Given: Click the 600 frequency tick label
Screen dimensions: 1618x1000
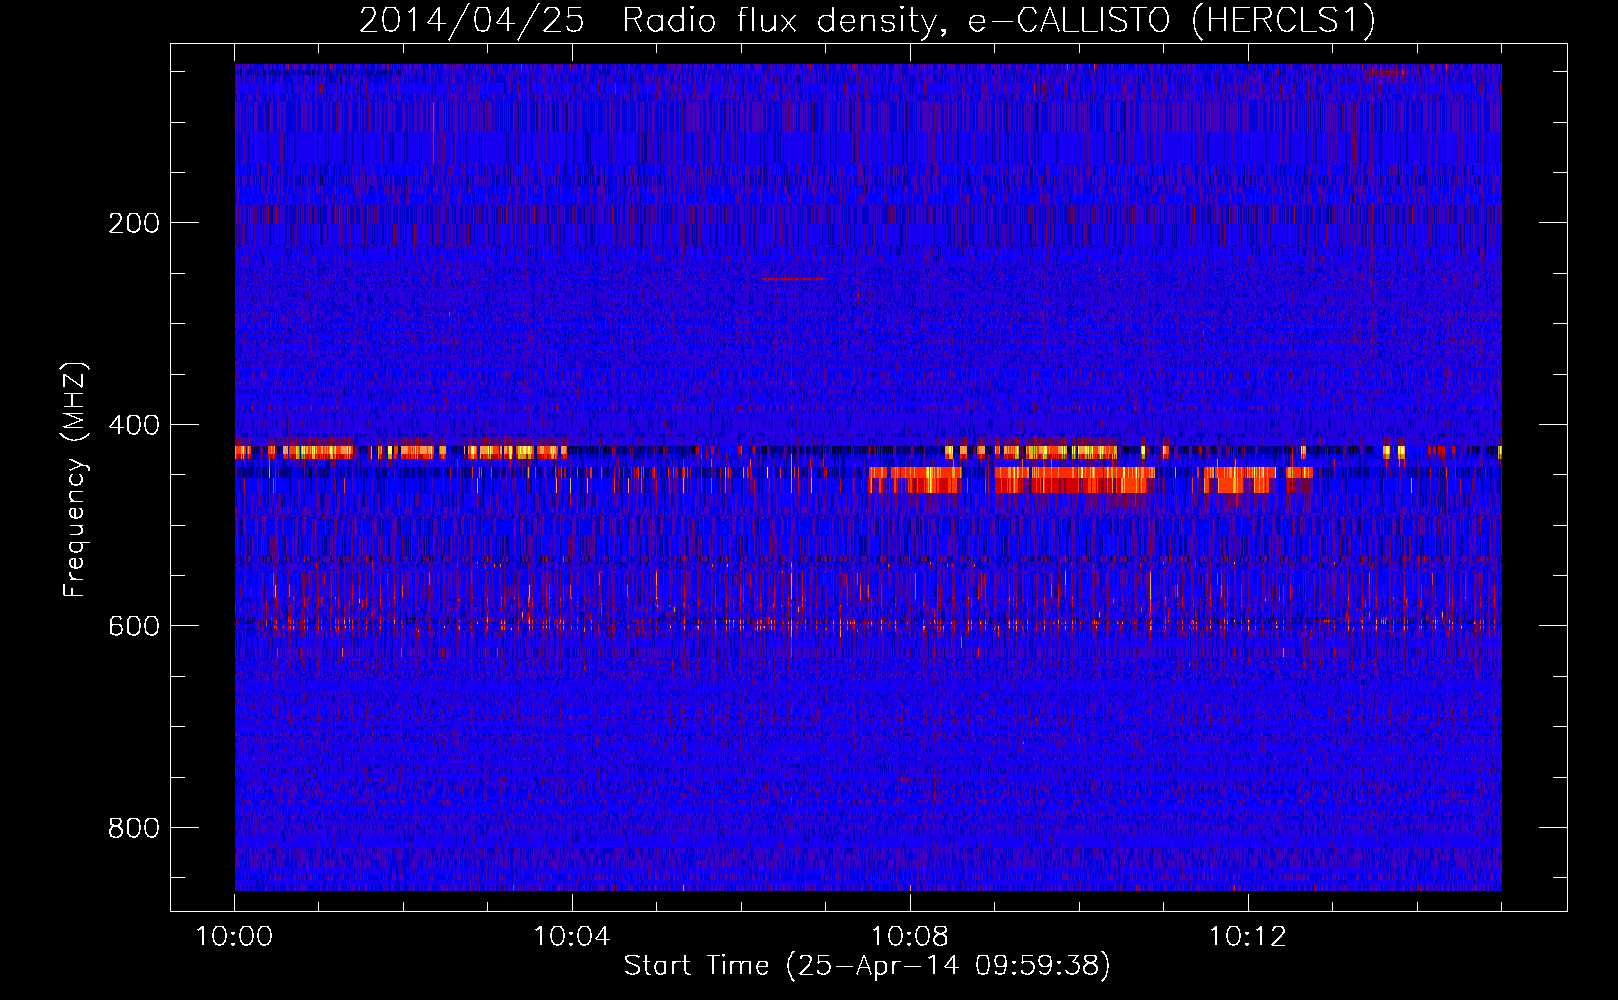Looking at the screenshot, I should click(134, 626).
